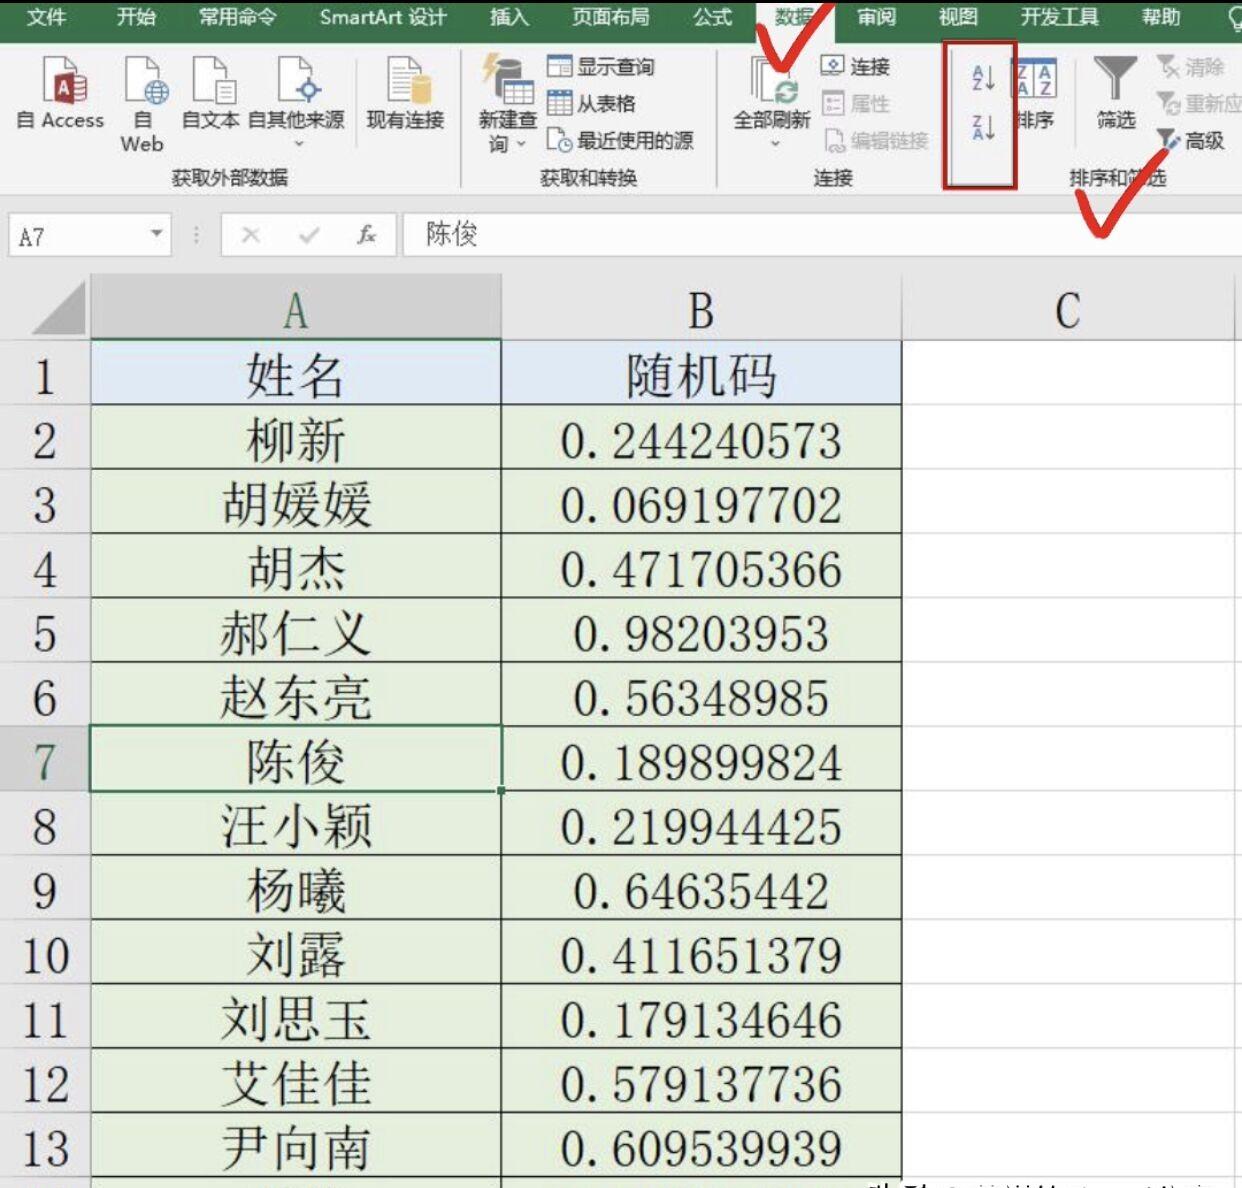Expand the 全部刷新 dropdown arrow
Viewport: 1242px width, 1188px height.
pyautogui.click(x=774, y=144)
